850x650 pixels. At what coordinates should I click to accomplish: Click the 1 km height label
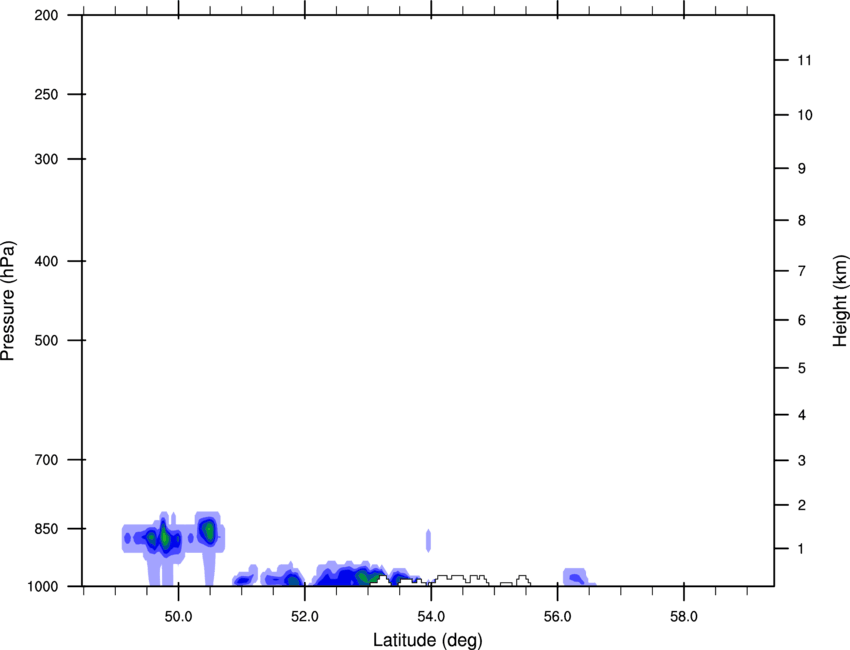[801, 549]
